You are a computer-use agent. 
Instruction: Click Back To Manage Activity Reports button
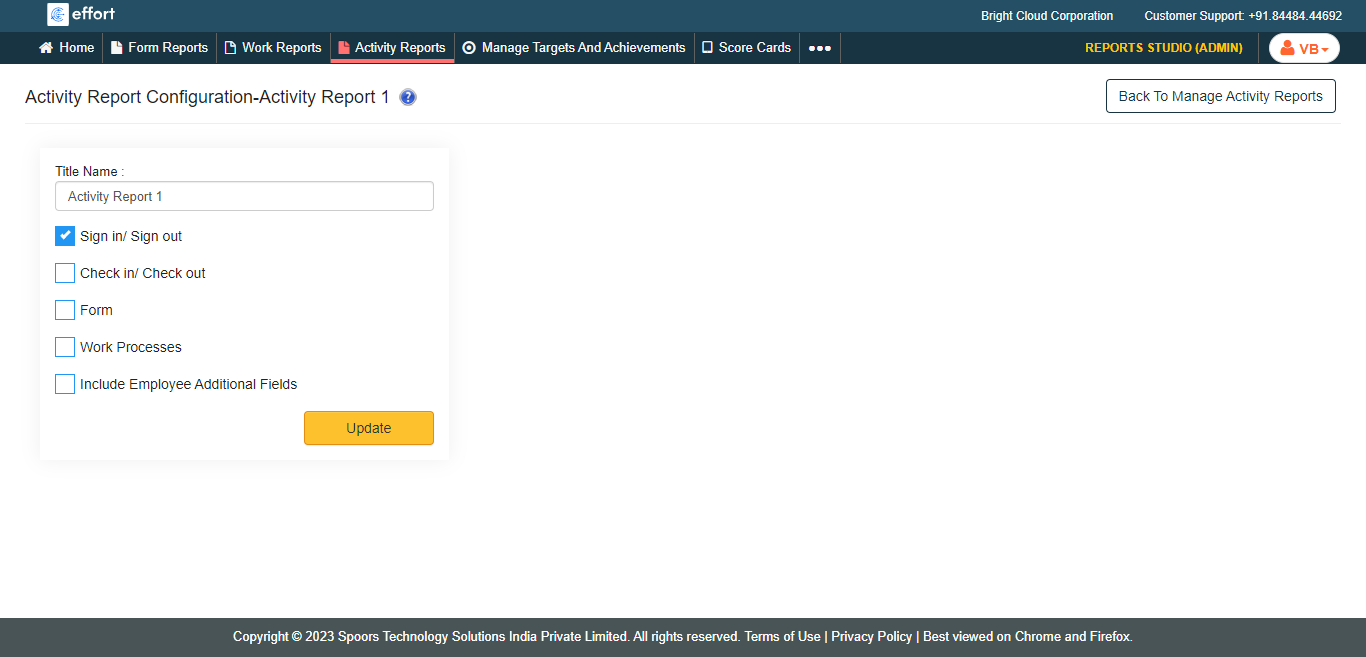pyautogui.click(x=1220, y=96)
